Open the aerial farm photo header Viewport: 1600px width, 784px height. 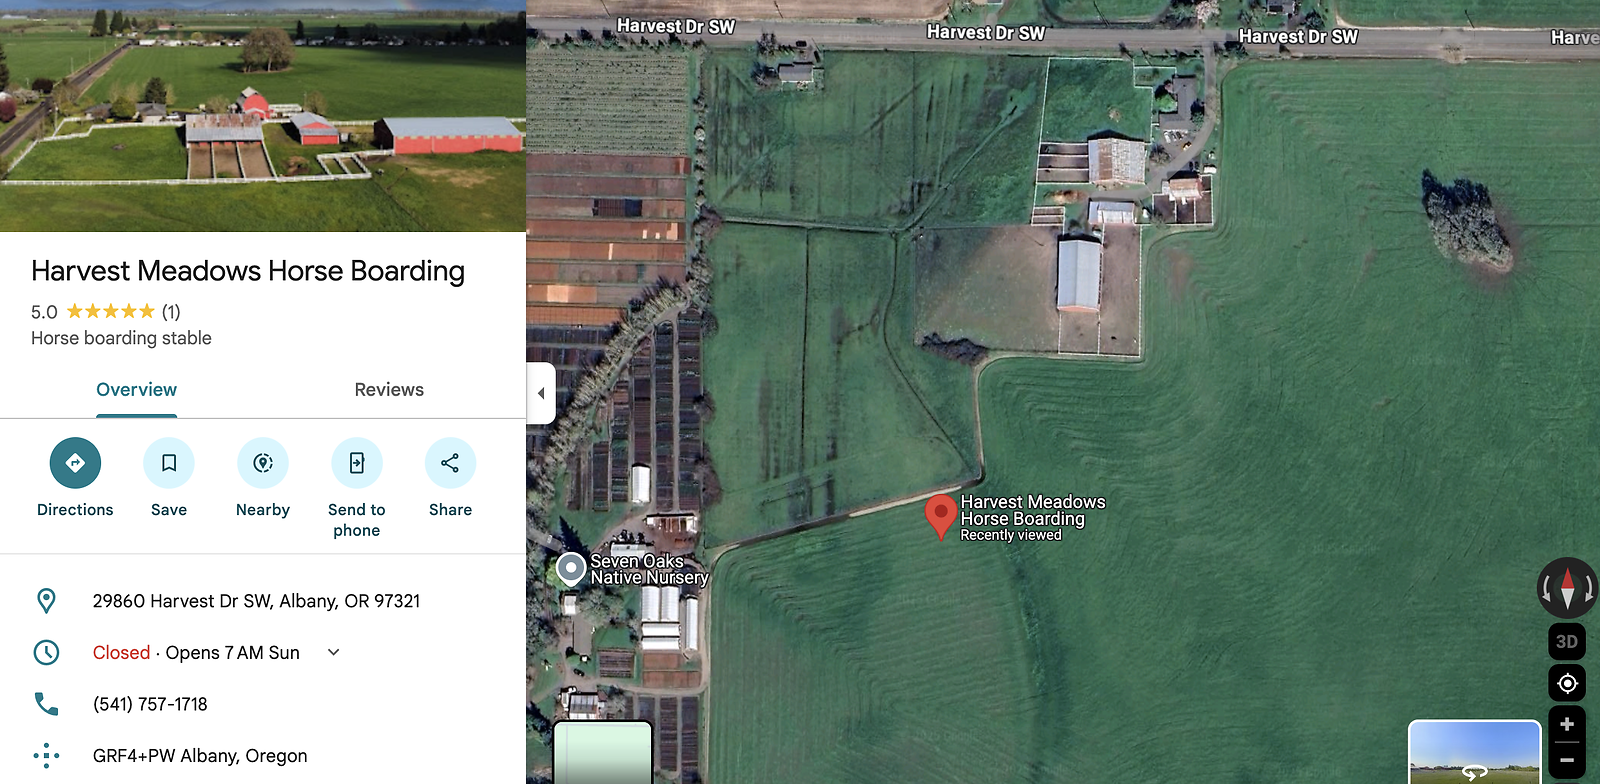(x=263, y=116)
